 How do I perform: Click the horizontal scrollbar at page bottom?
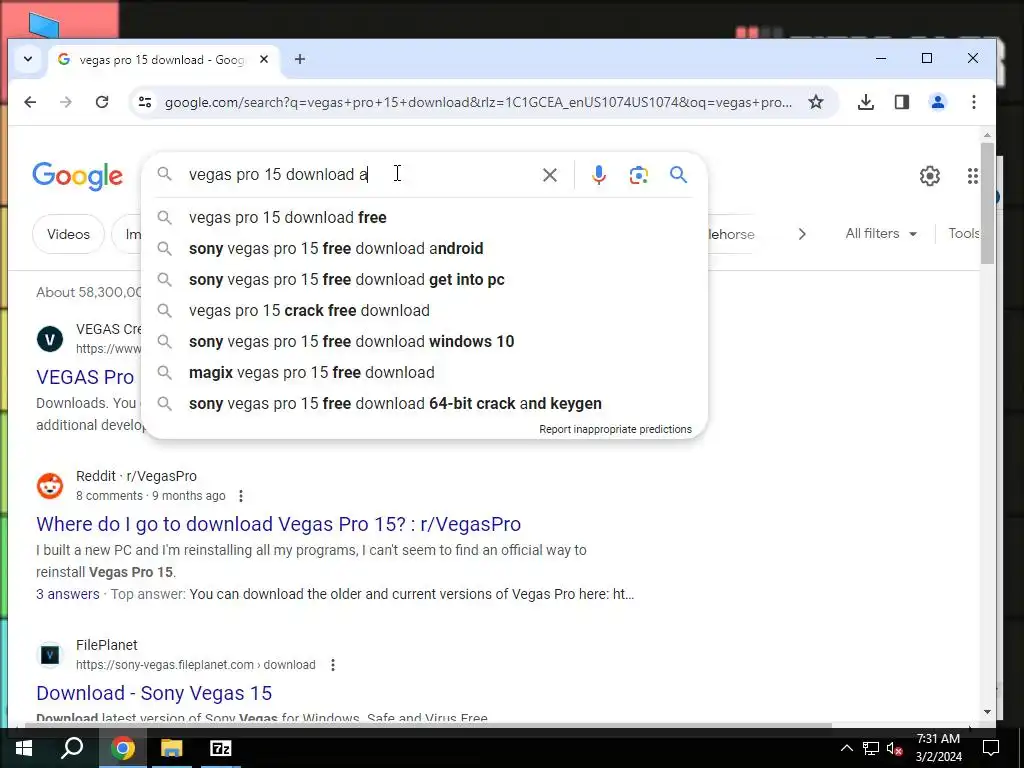[x=428, y=724]
